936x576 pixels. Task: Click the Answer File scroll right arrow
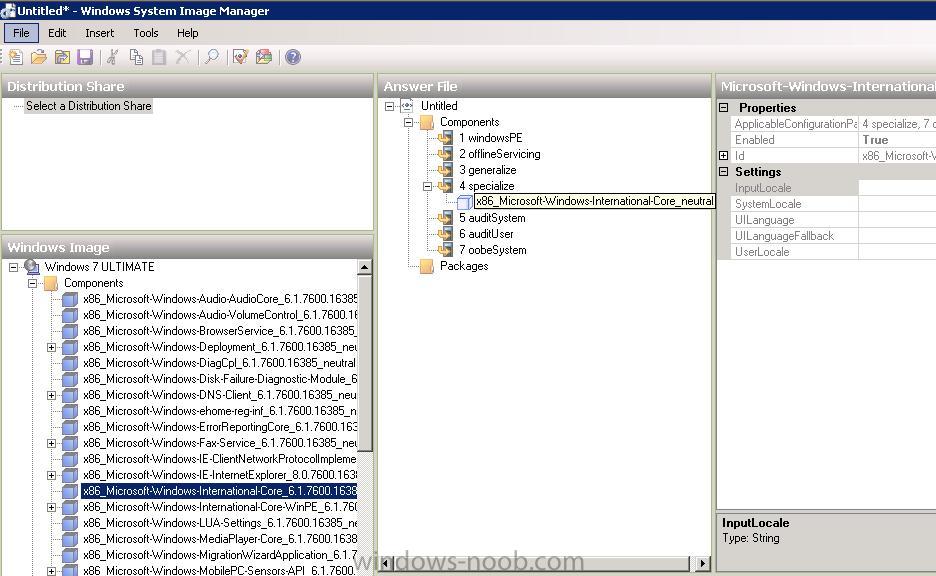click(703, 563)
